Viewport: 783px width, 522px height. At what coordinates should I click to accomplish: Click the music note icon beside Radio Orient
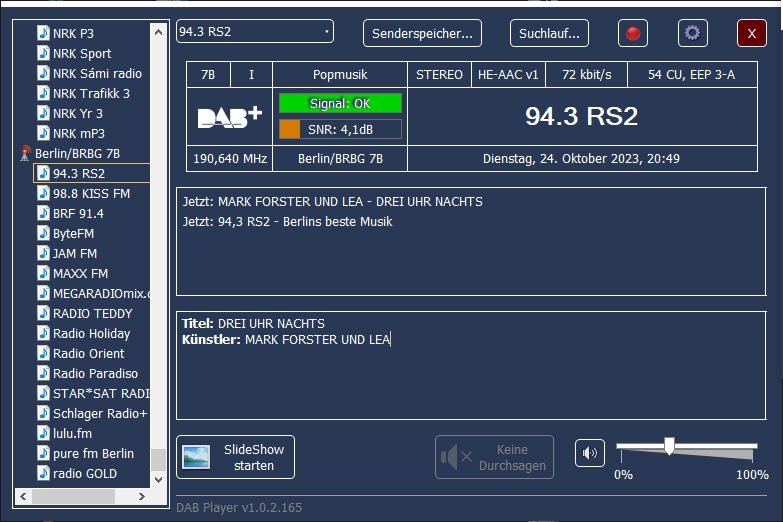coord(43,353)
